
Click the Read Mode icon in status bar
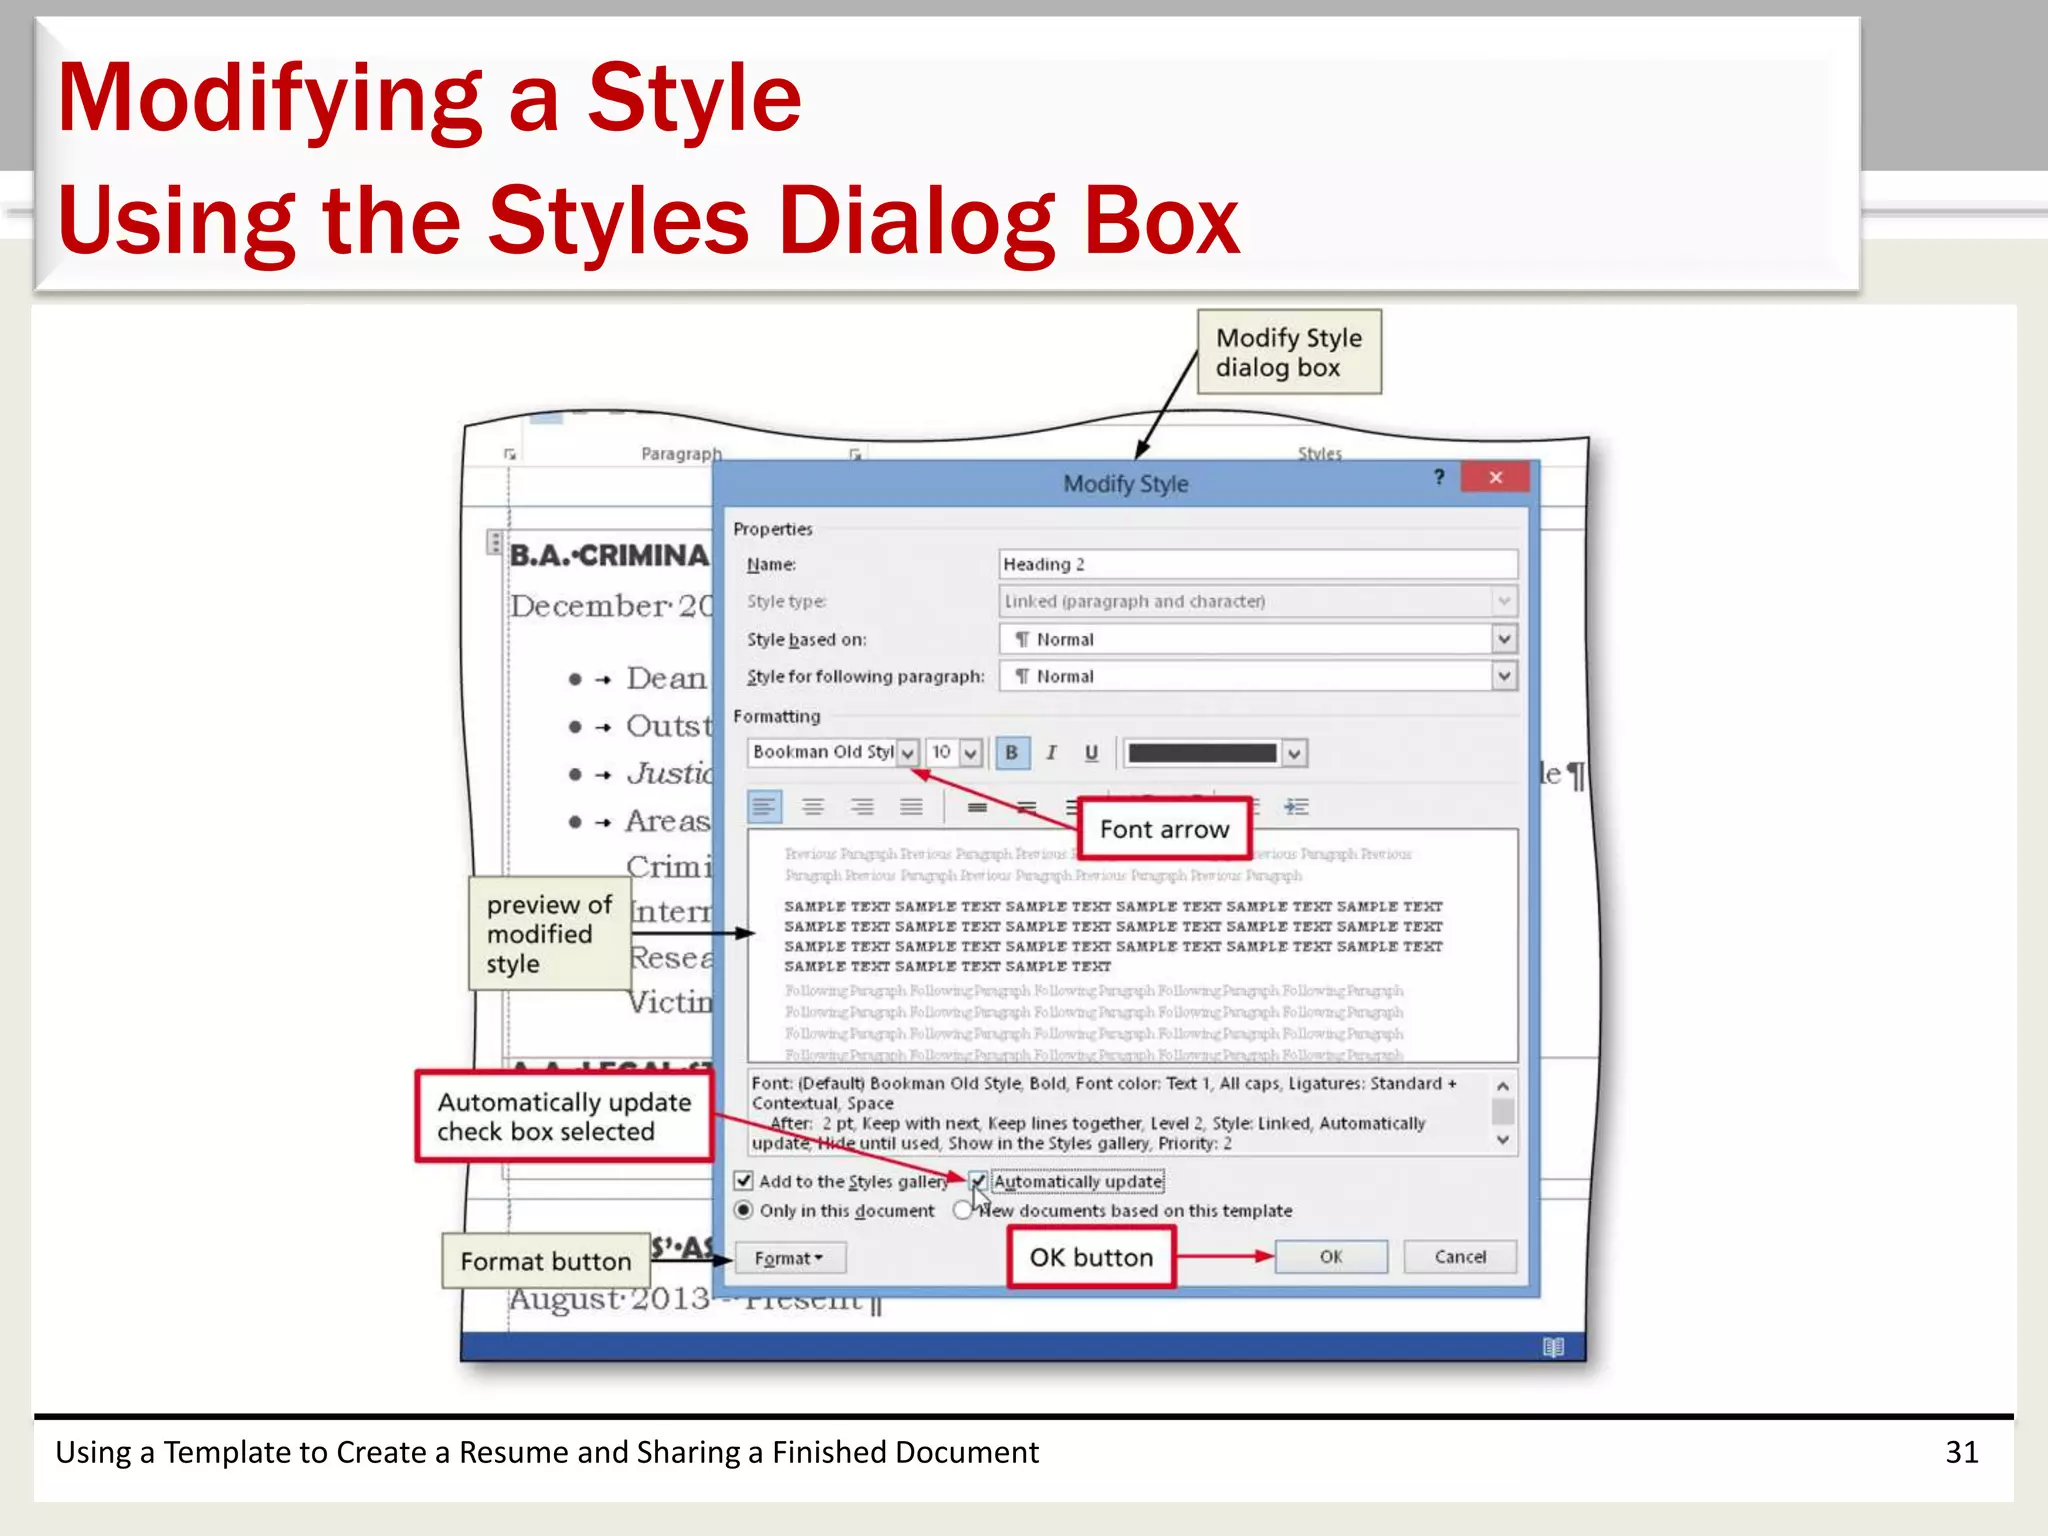coord(1552,1347)
